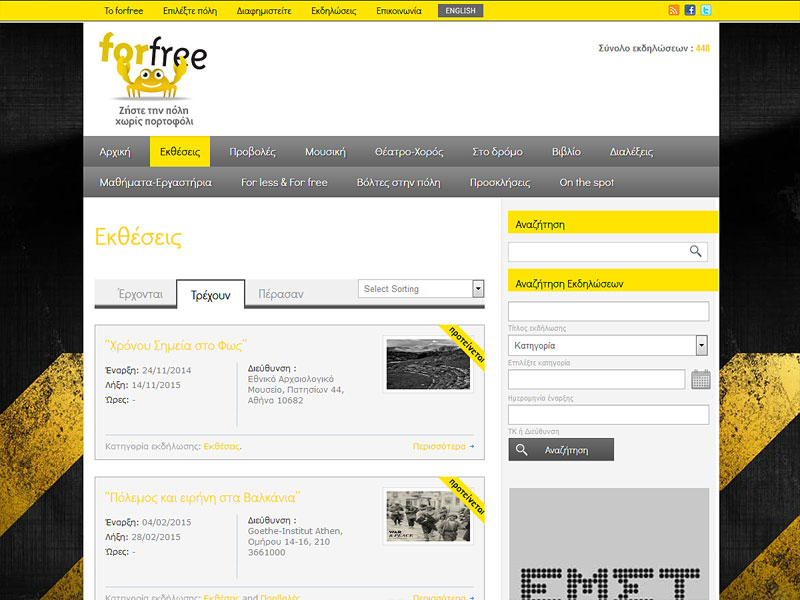Open the 'Βιβλίο' navigation item
This screenshot has width=800, height=600.
click(x=566, y=152)
